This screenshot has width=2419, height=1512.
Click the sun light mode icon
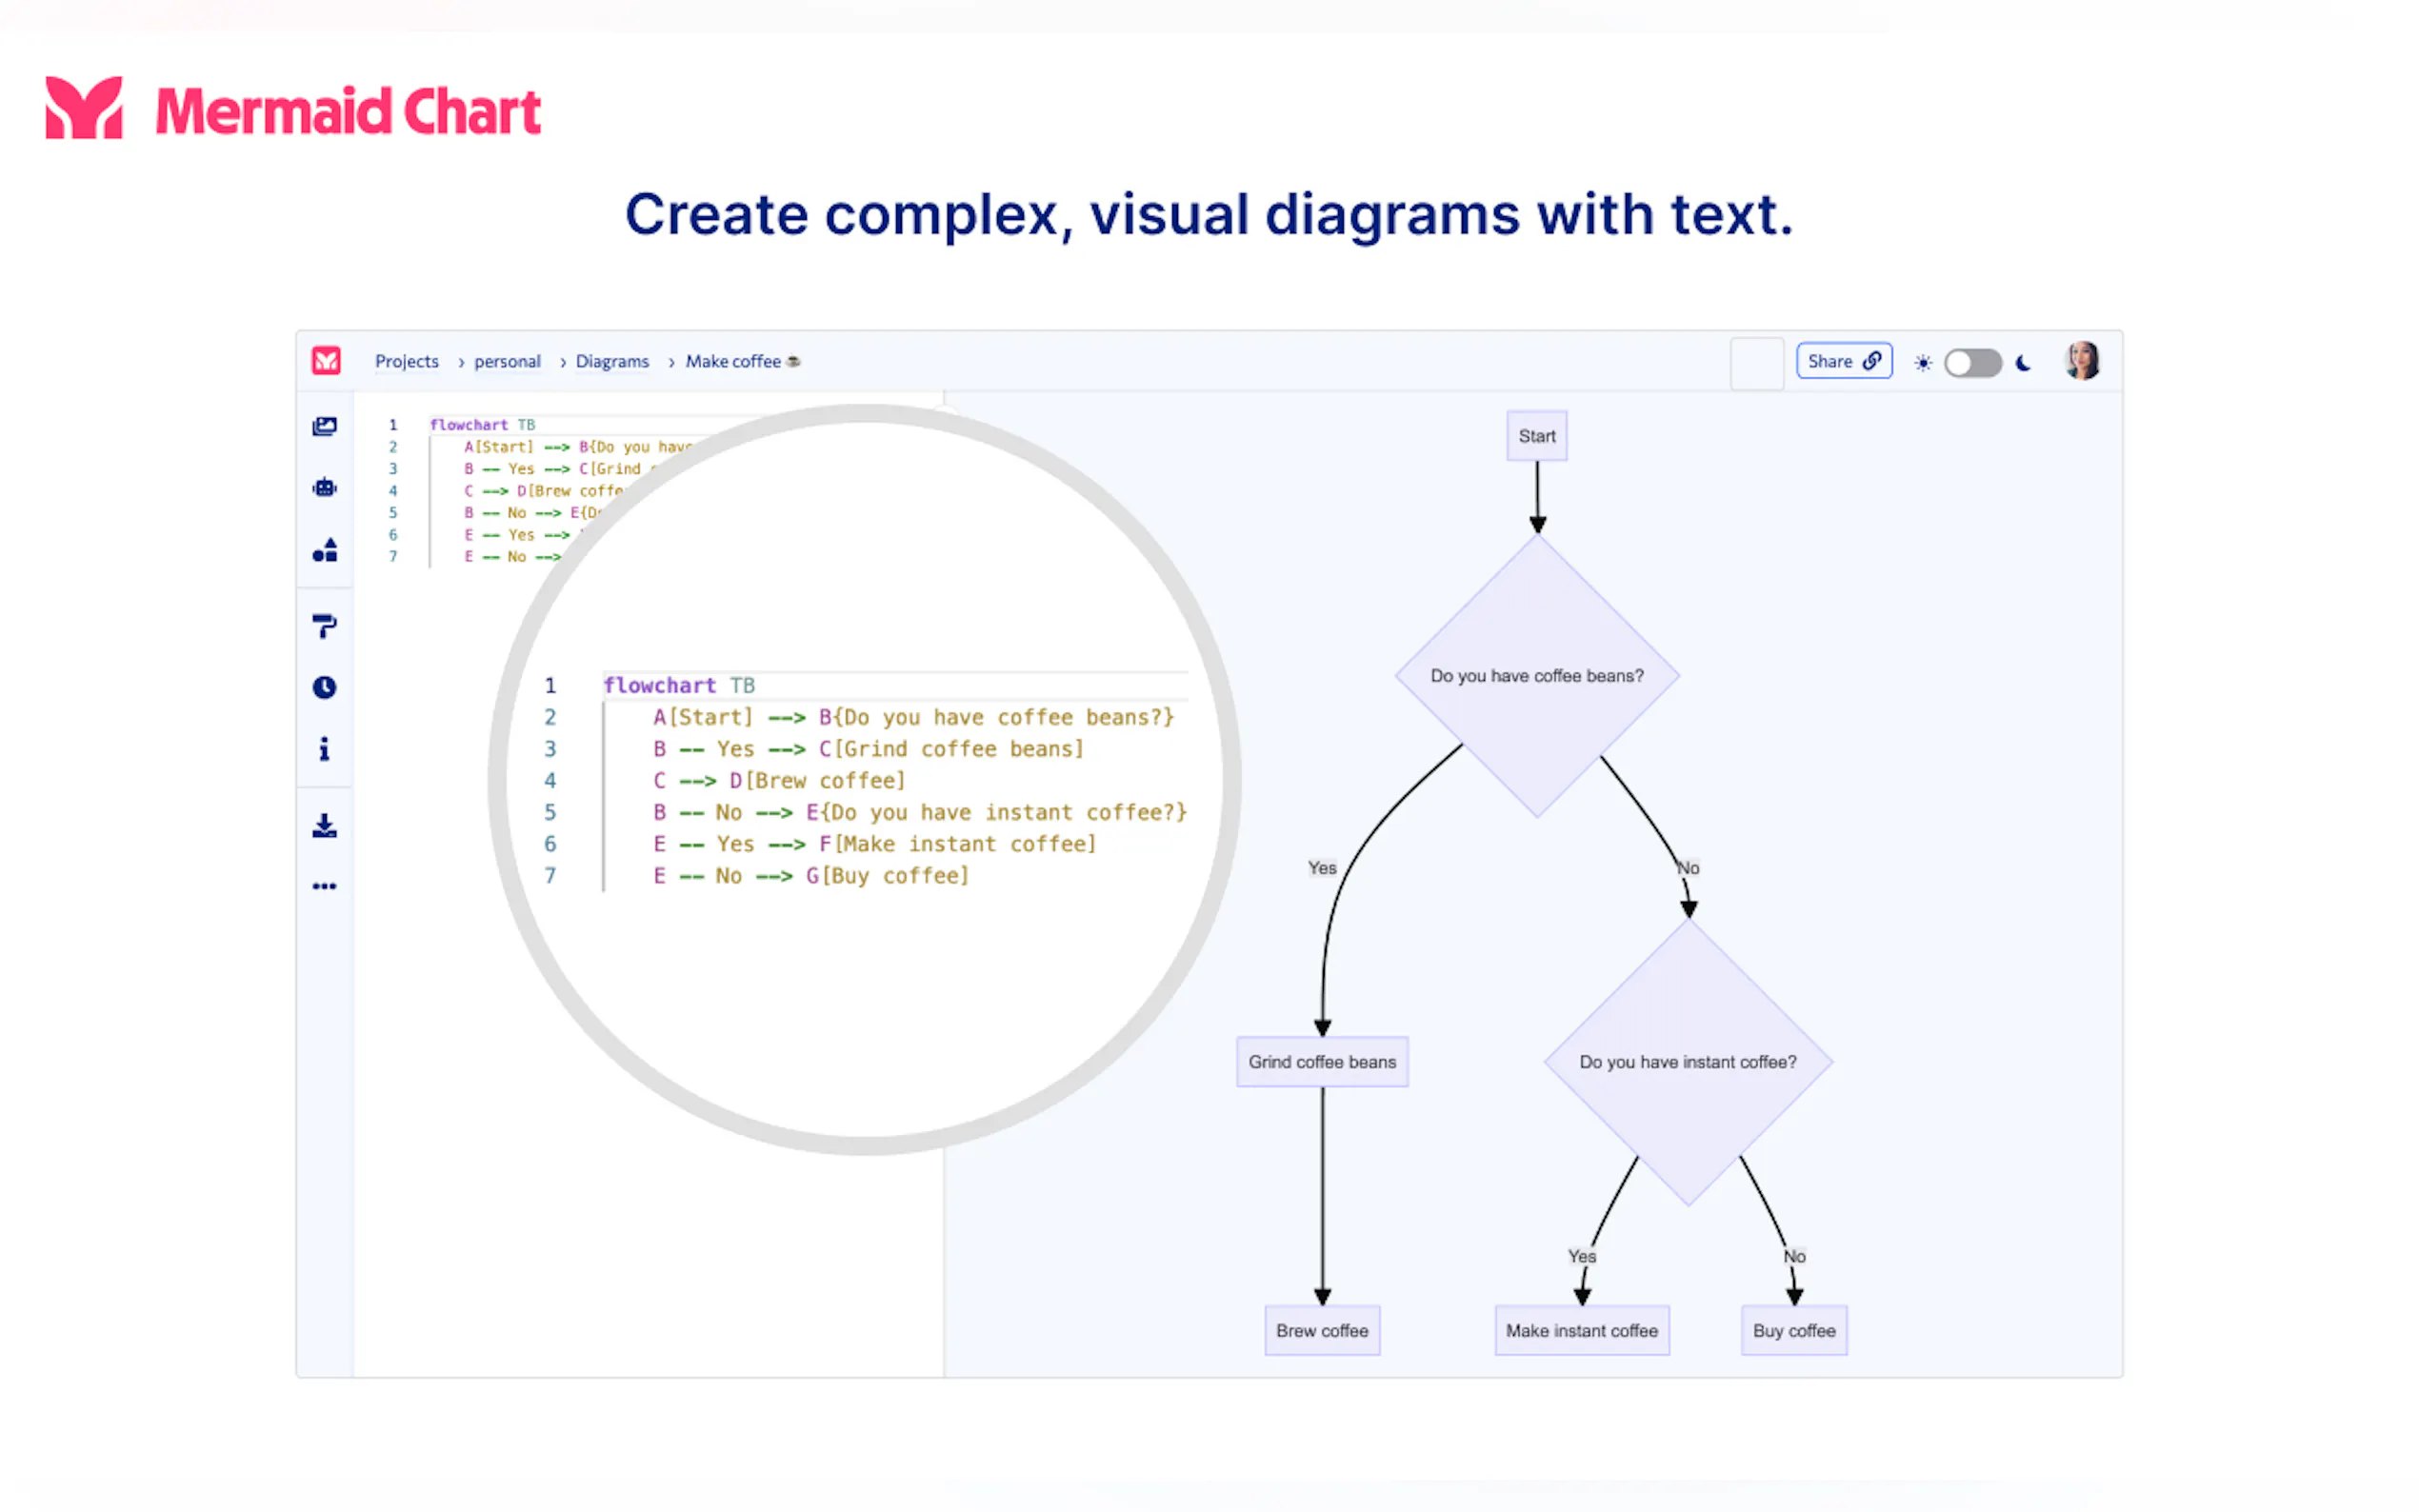point(1922,363)
